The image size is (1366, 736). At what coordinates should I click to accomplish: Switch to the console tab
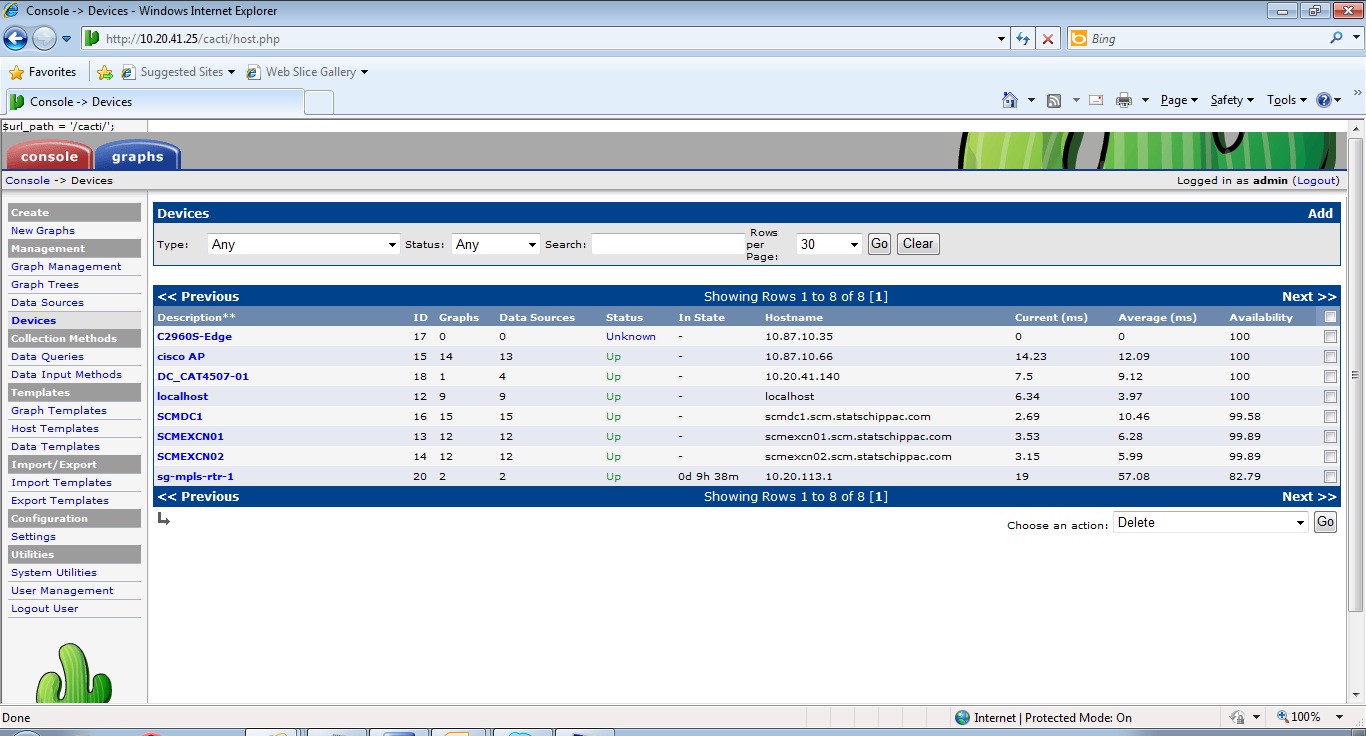point(49,156)
